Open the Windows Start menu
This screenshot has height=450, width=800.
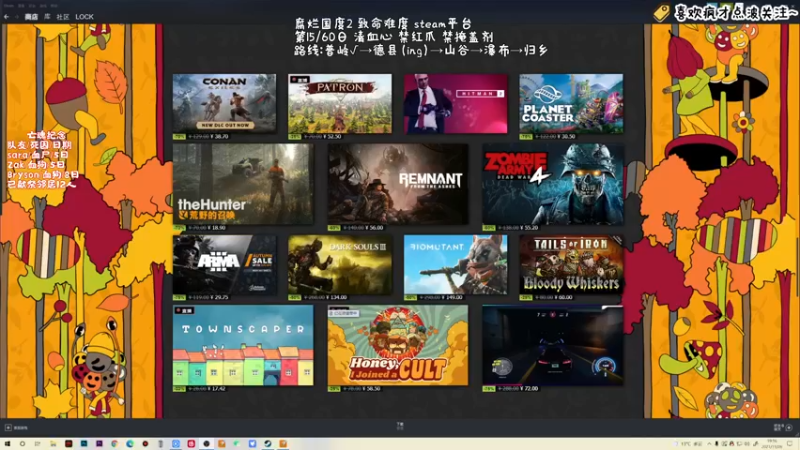pyautogui.click(x=7, y=444)
